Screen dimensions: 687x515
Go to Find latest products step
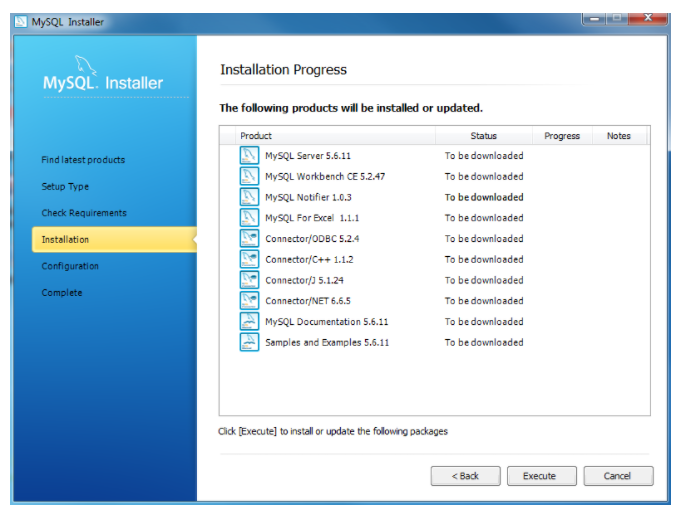pos(83,160)
